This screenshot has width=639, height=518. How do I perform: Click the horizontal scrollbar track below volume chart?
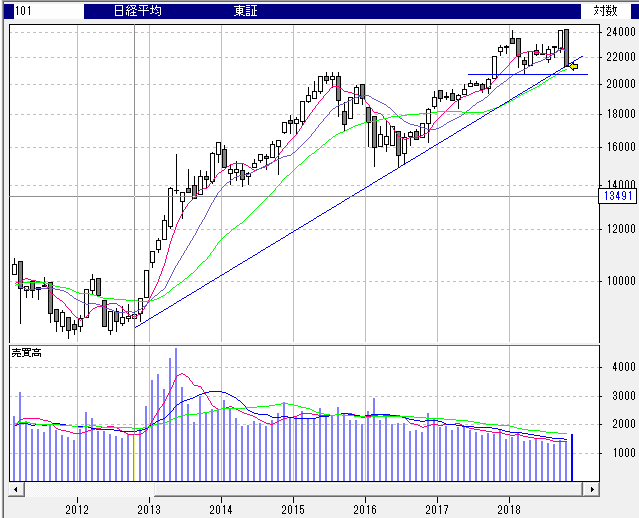[x=300, y=489]
